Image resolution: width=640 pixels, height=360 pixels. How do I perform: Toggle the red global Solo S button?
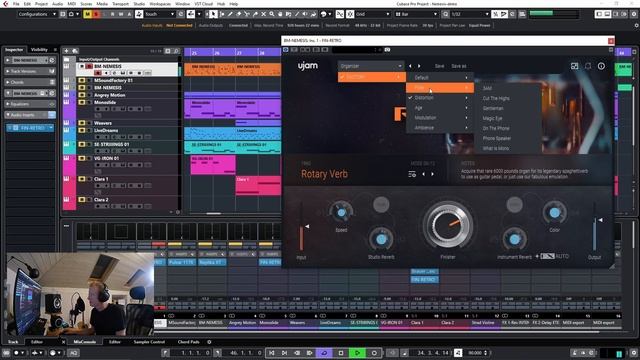point(96,14)
